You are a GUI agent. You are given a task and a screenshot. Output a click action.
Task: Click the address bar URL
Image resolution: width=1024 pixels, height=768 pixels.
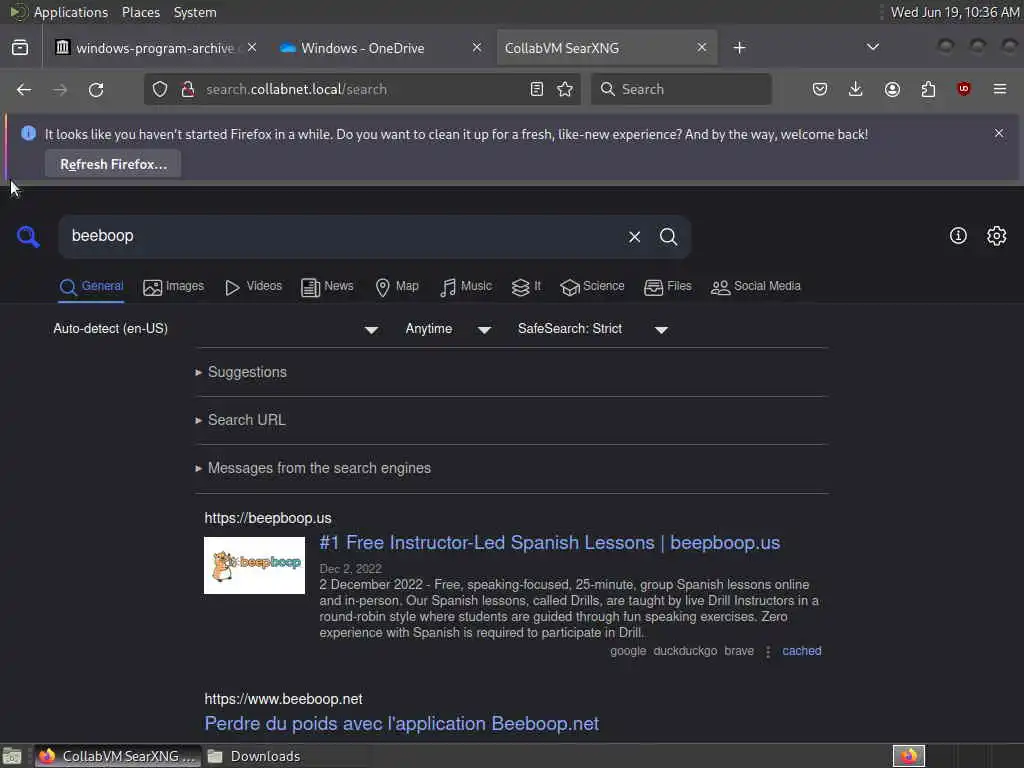coord(296,89)
